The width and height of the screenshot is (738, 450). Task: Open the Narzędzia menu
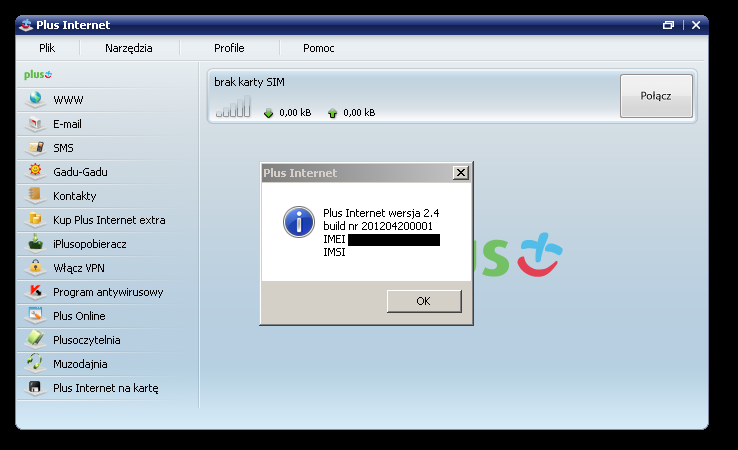point(128,48)
